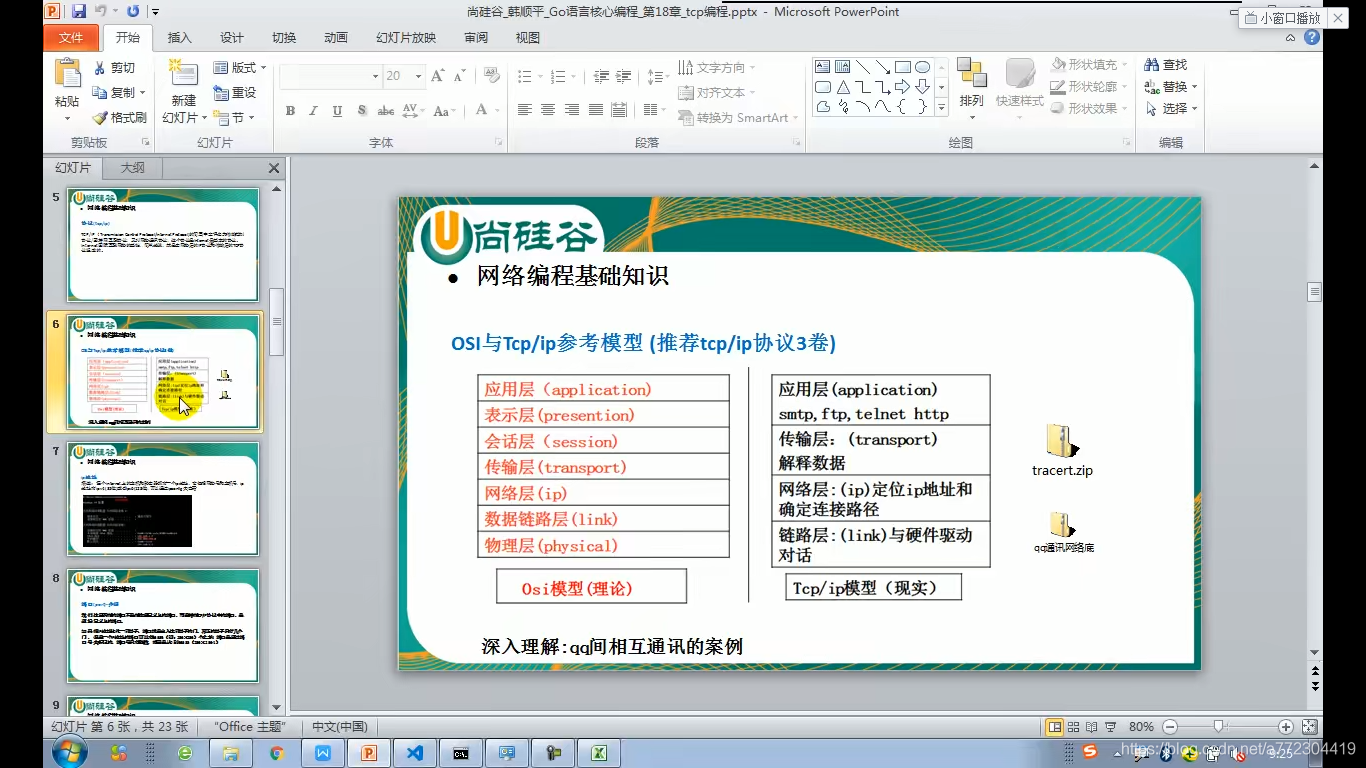Select the Format Painter (格式刷) tool
Image resolution: width=1366 pixels, height=768 pixels.
[x=119, y=117]
